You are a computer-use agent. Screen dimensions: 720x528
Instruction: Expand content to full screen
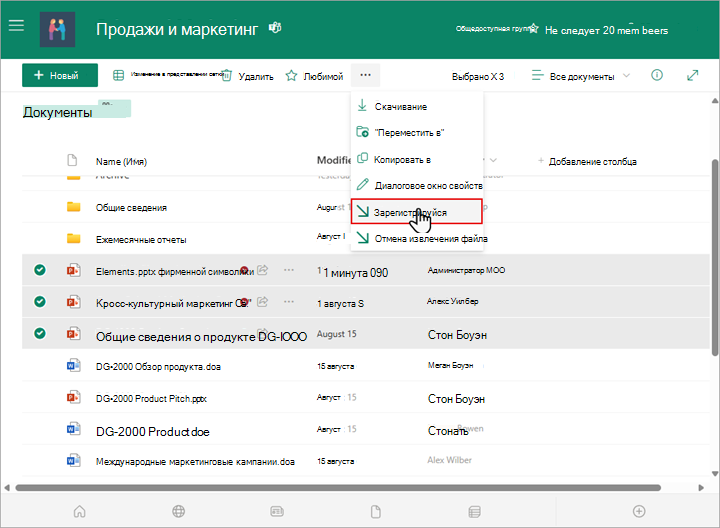point(692,75)
